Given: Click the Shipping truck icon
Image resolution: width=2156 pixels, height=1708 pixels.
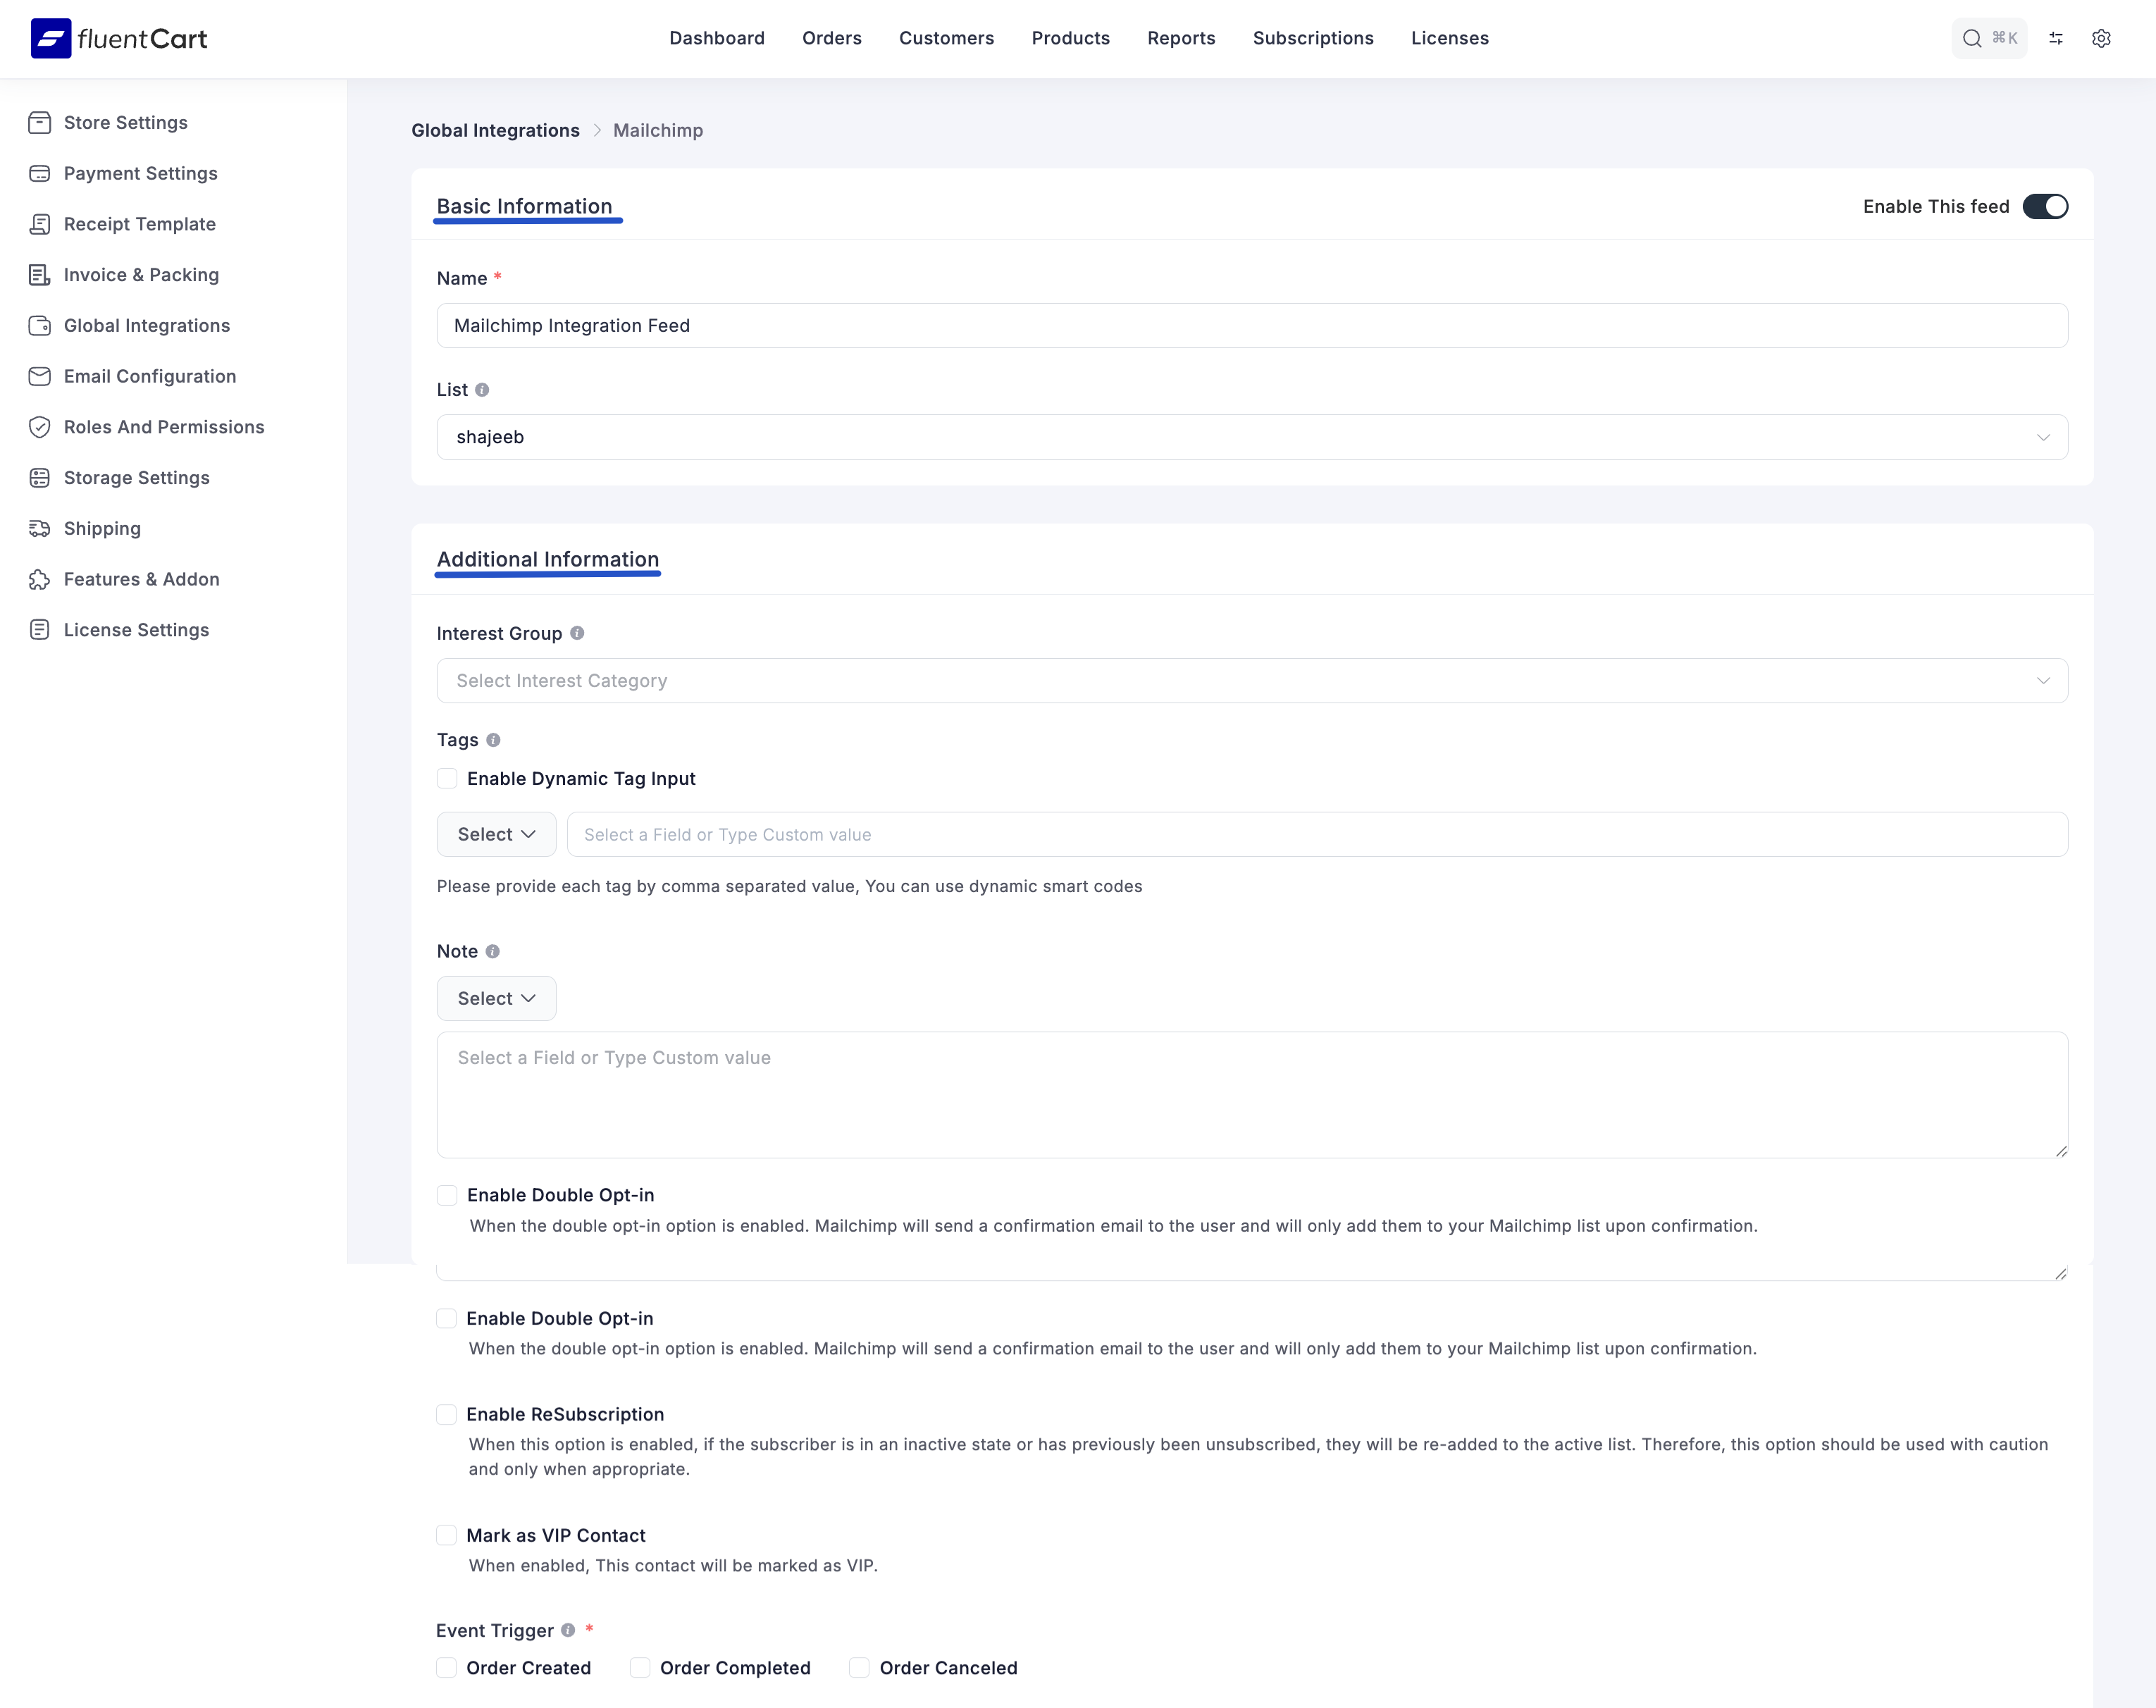Looking at the screenshot, I should point(39,528).
